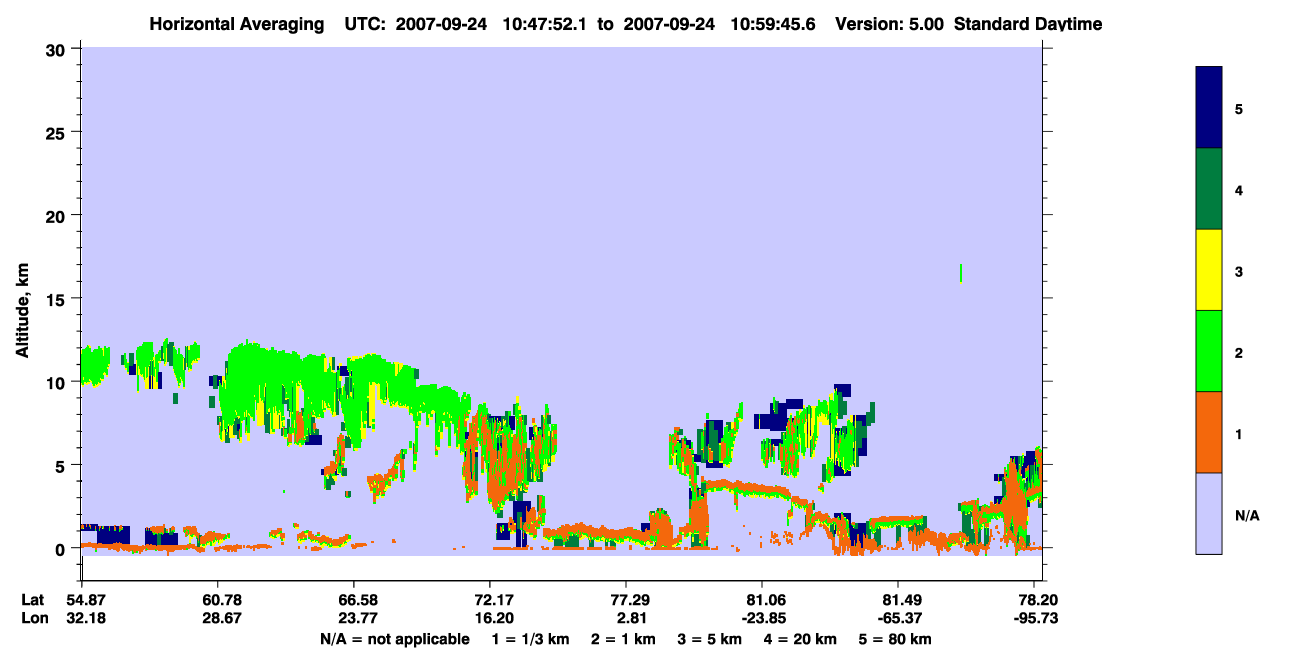Click the isolated green feature near 16 km altitude
This screenshot has width=1300, height=667.
coord(961,273)
